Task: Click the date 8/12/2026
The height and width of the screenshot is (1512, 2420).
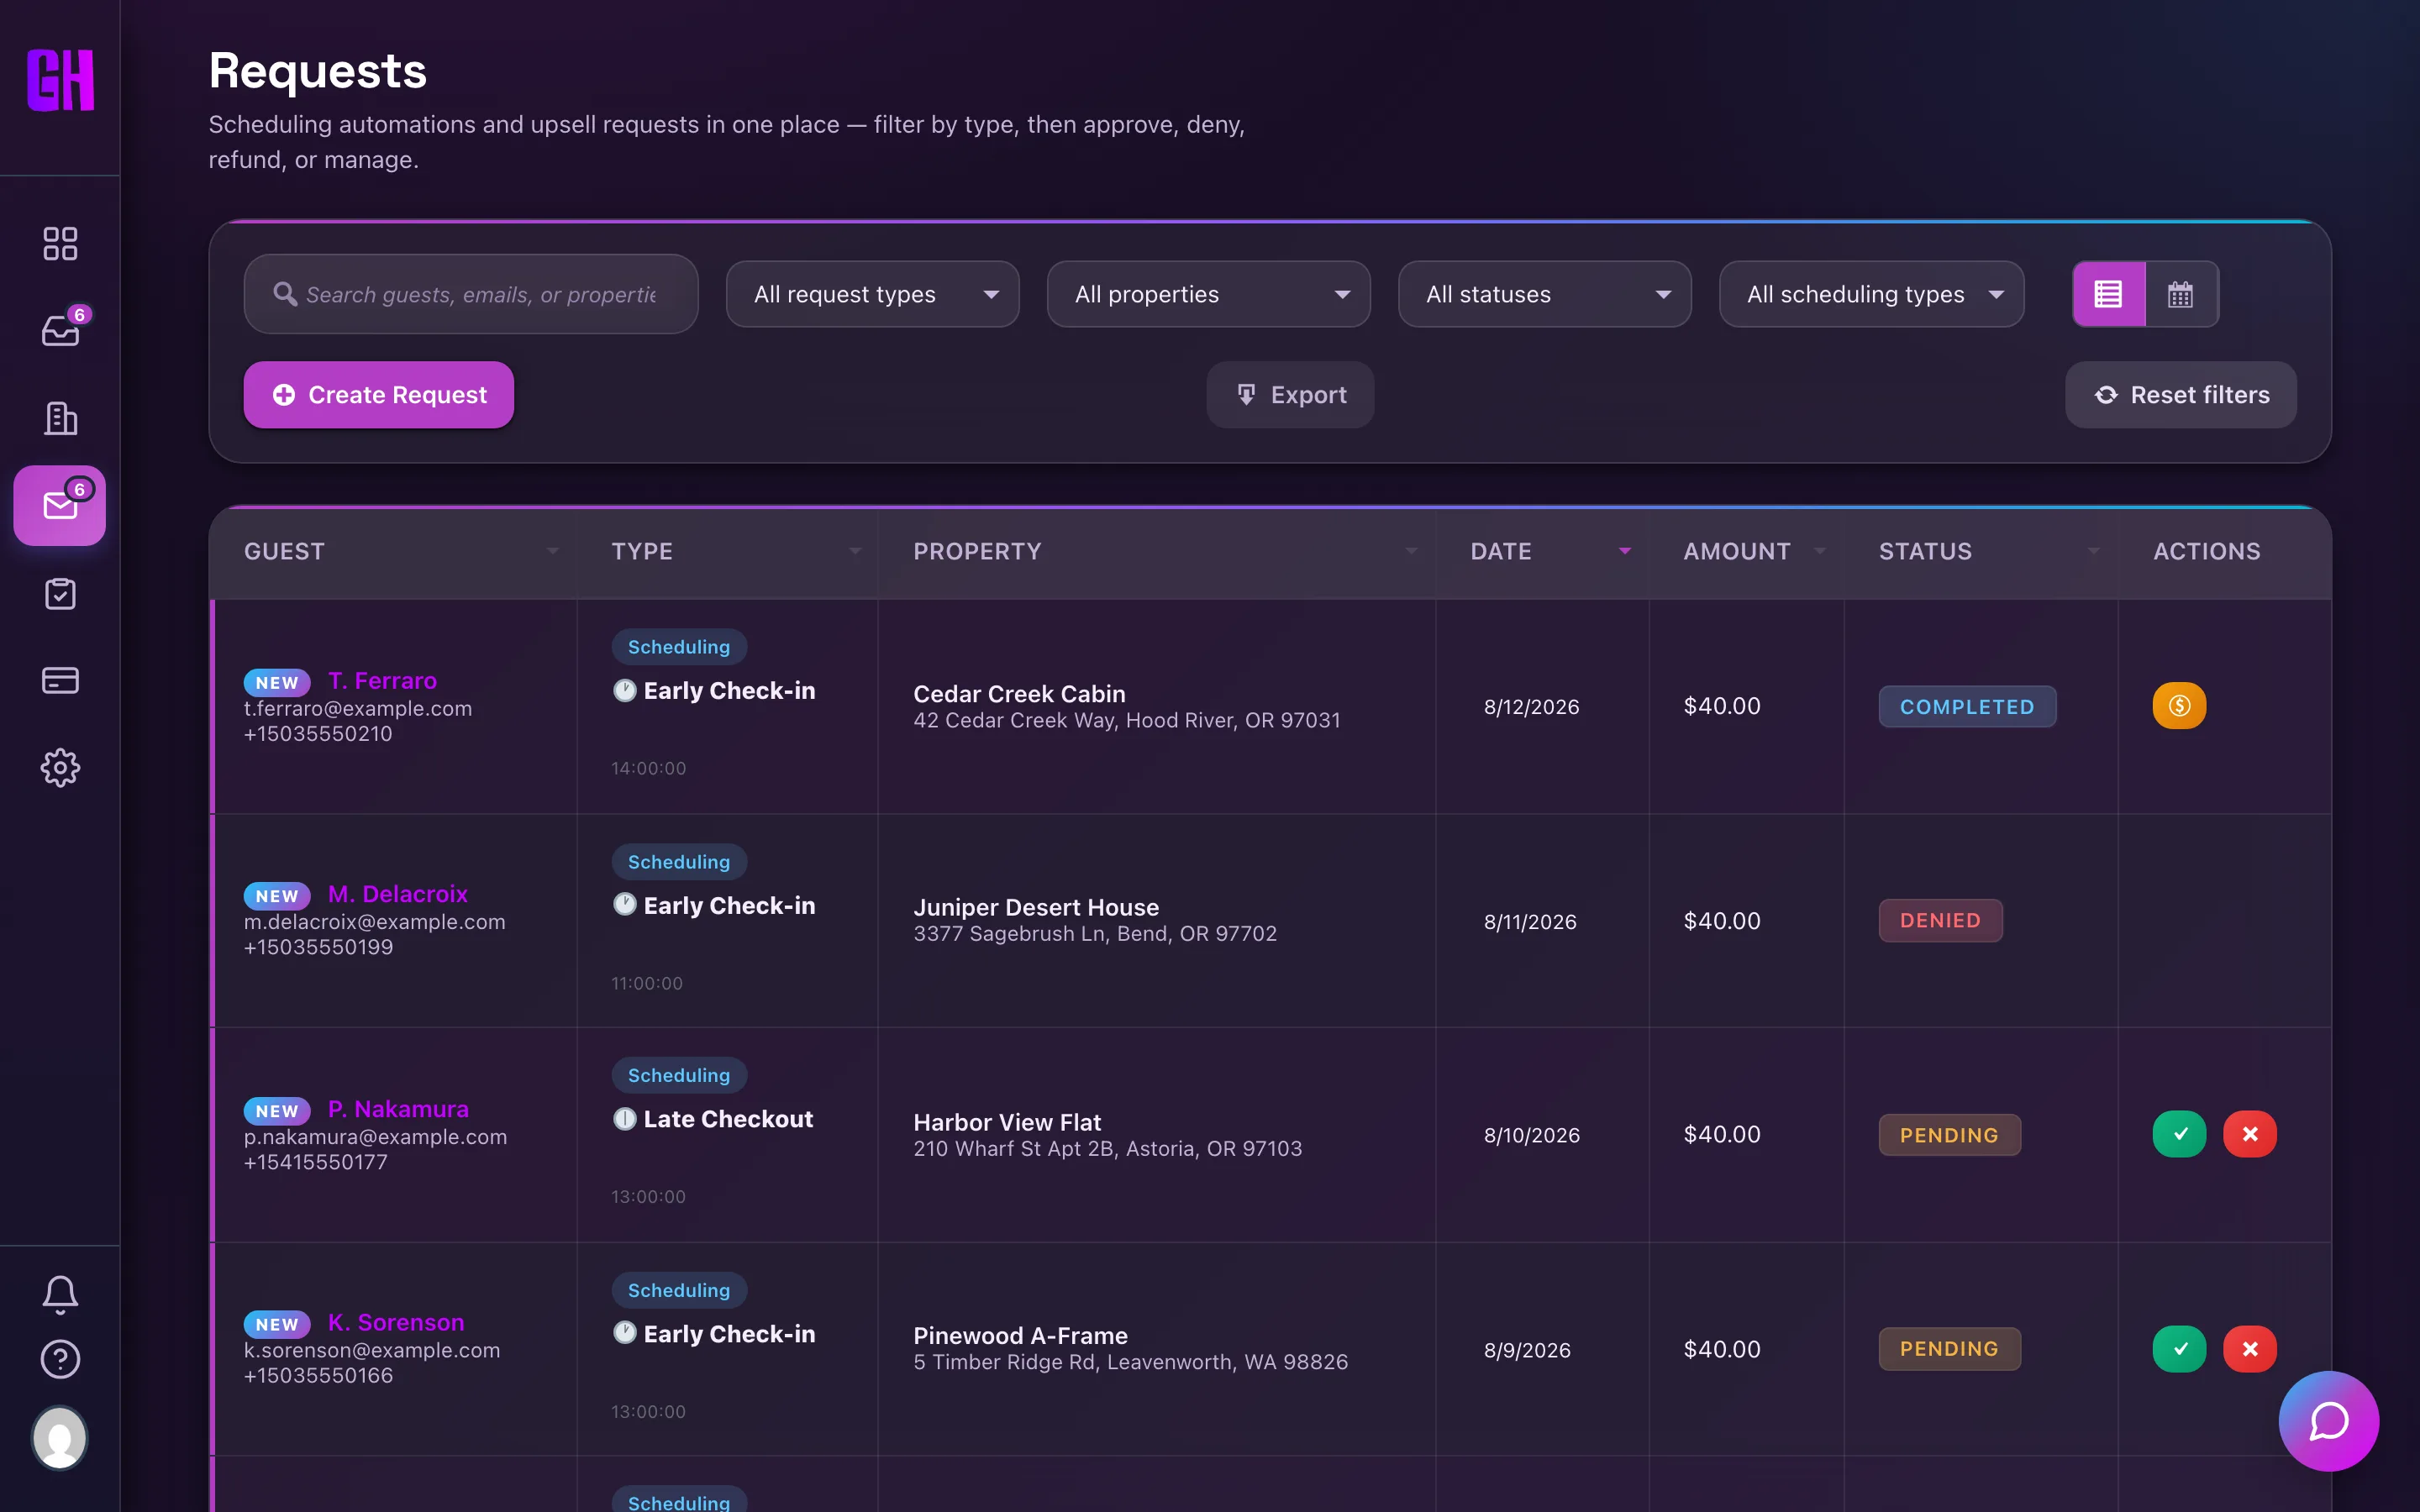Action: pyautogui.click(x=1531, y=707)
